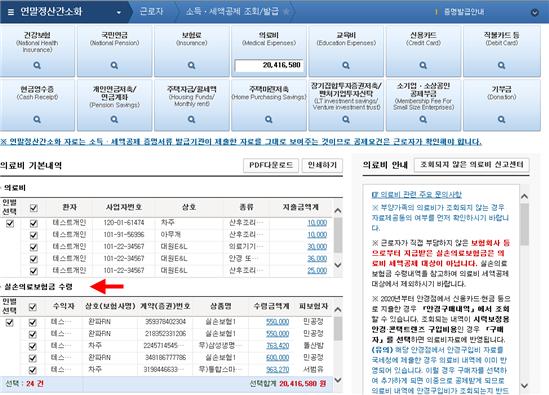Toggle 인별선택 checkbox in 의료비 table
549x395 pixels.
tap(10, 223)
